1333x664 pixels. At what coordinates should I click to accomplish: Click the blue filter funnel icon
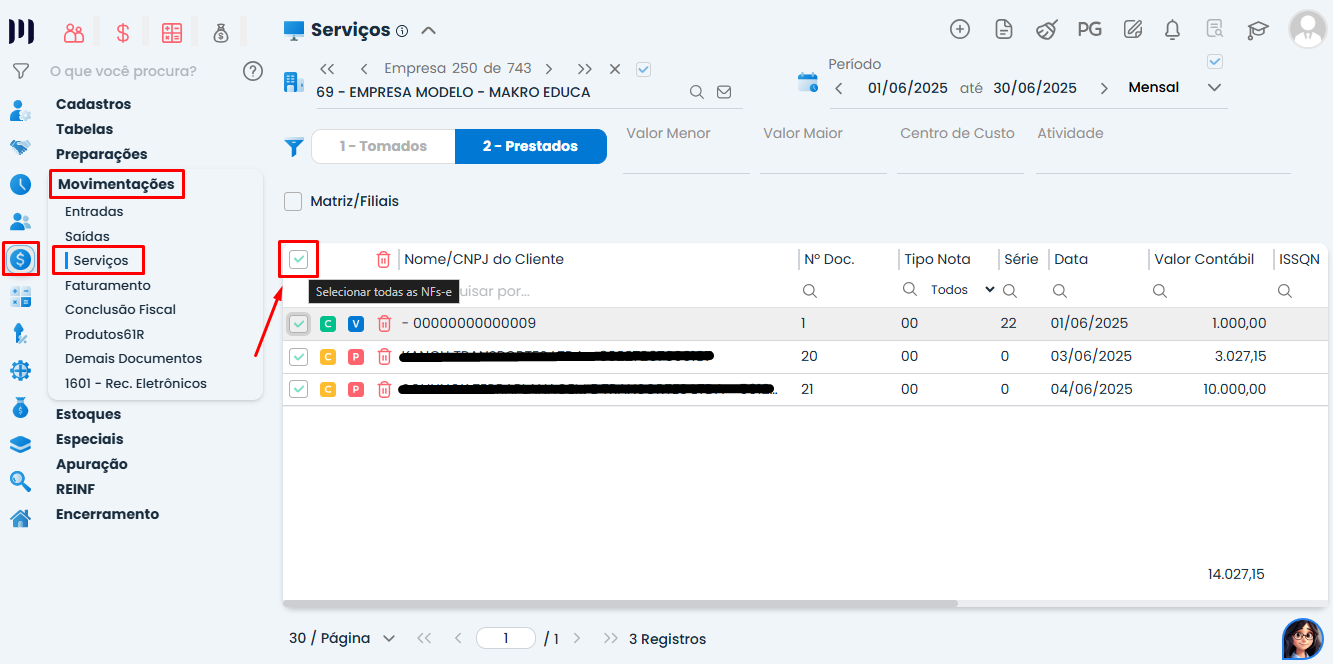point(294,147)
